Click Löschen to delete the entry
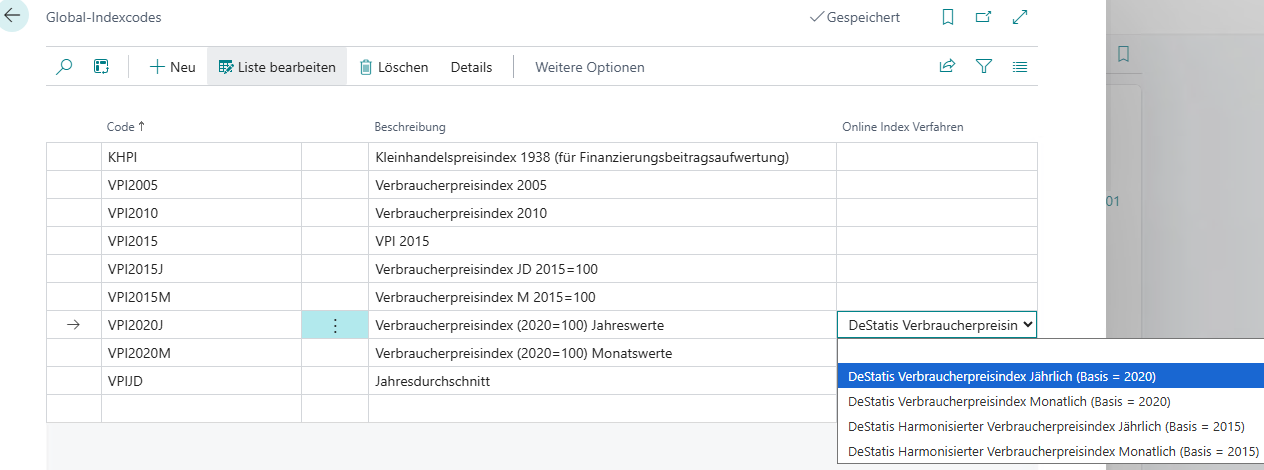 (x=393, y=67)
